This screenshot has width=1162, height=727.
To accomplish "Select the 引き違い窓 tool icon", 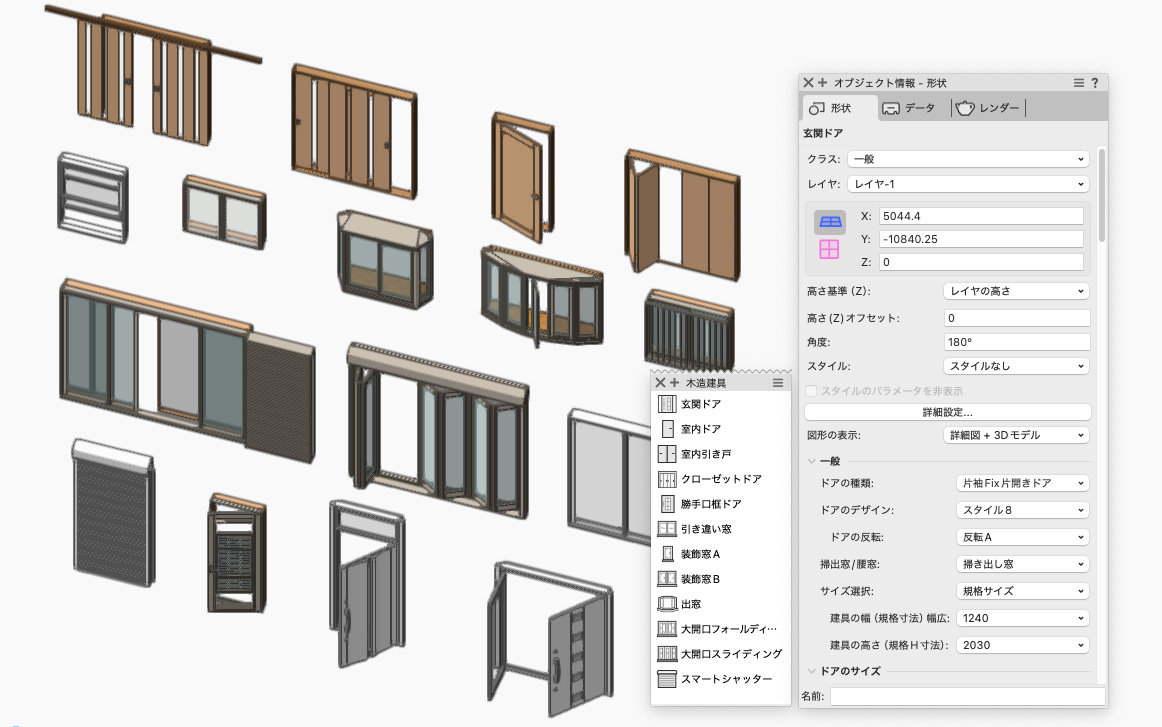I will [x=667, y=529].
